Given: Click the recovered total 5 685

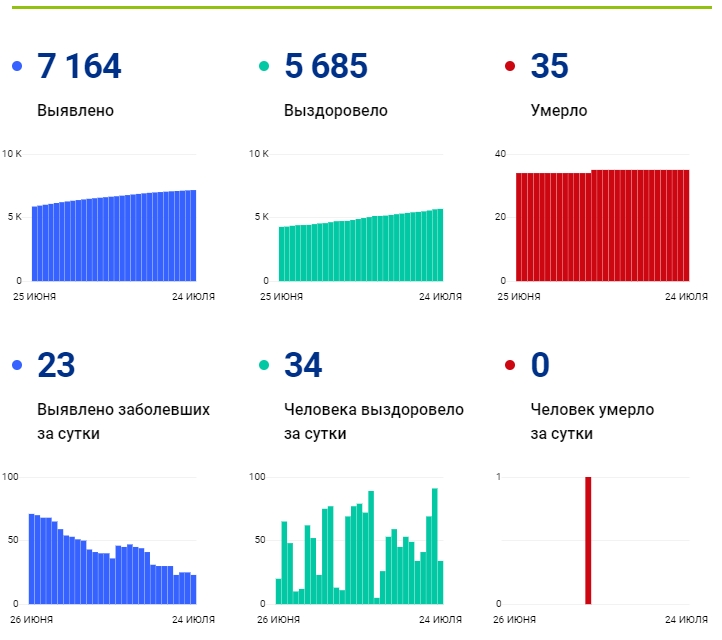Looking at the screenshot, I should point(326,66).
